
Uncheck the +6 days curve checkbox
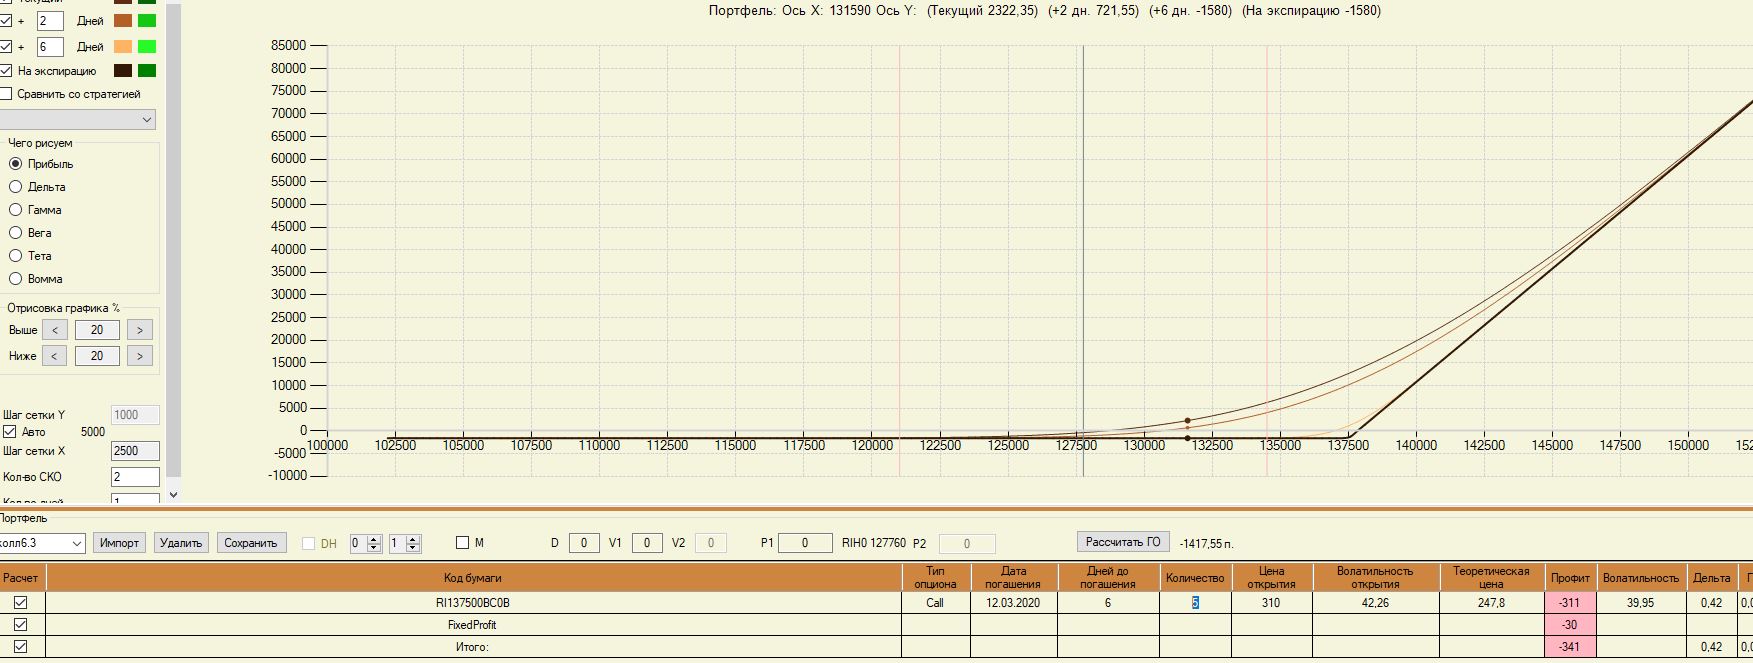[6, 47]
